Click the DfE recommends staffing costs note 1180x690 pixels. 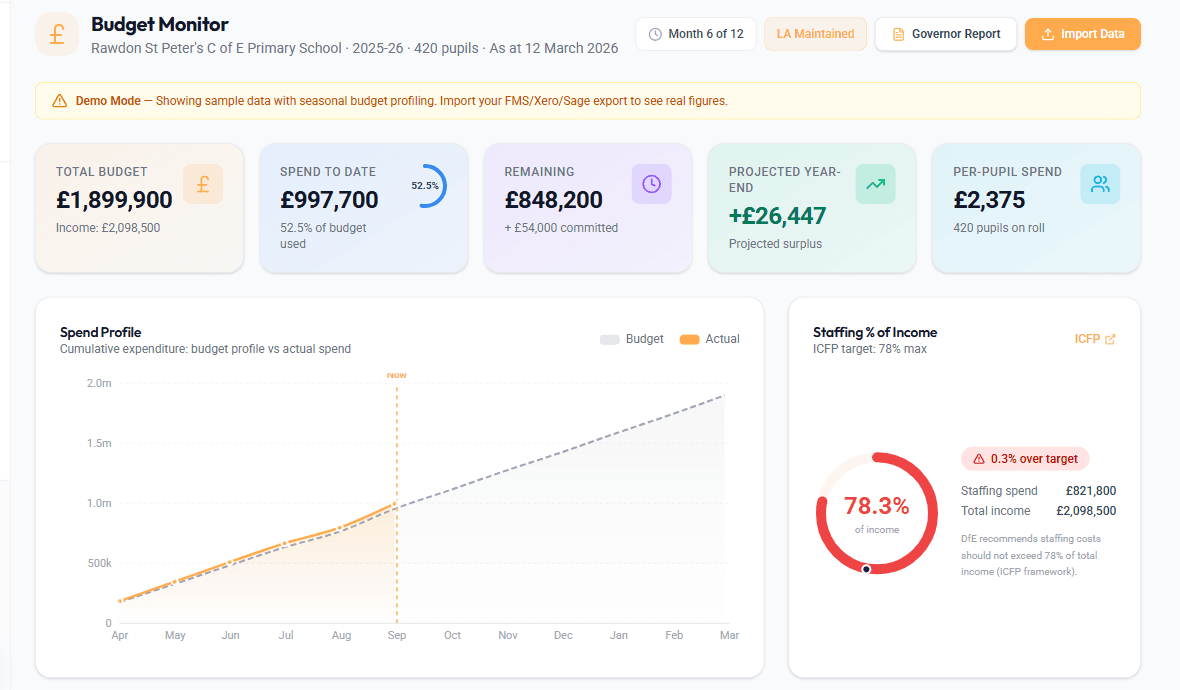click(x=1031, y=555)
